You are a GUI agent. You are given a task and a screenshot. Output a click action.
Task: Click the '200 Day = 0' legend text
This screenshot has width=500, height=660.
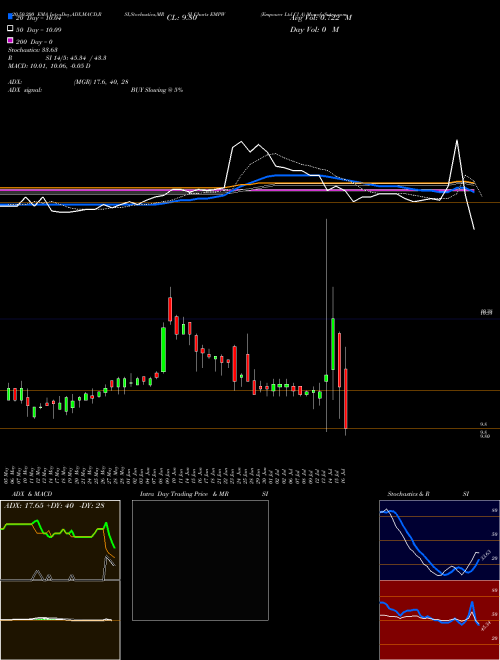35,42
